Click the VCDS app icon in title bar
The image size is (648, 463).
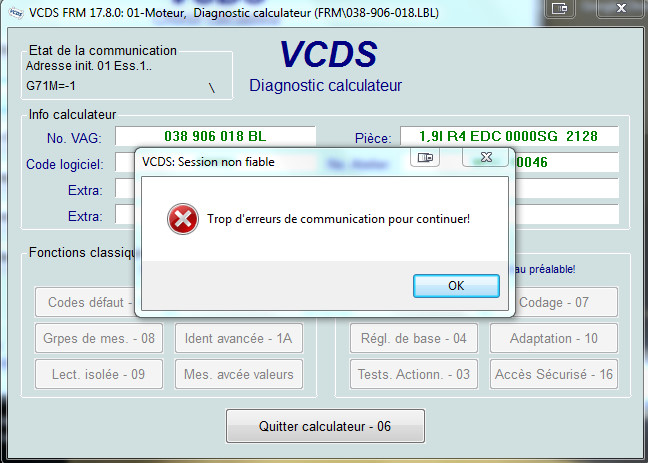(x=16, y=13)
